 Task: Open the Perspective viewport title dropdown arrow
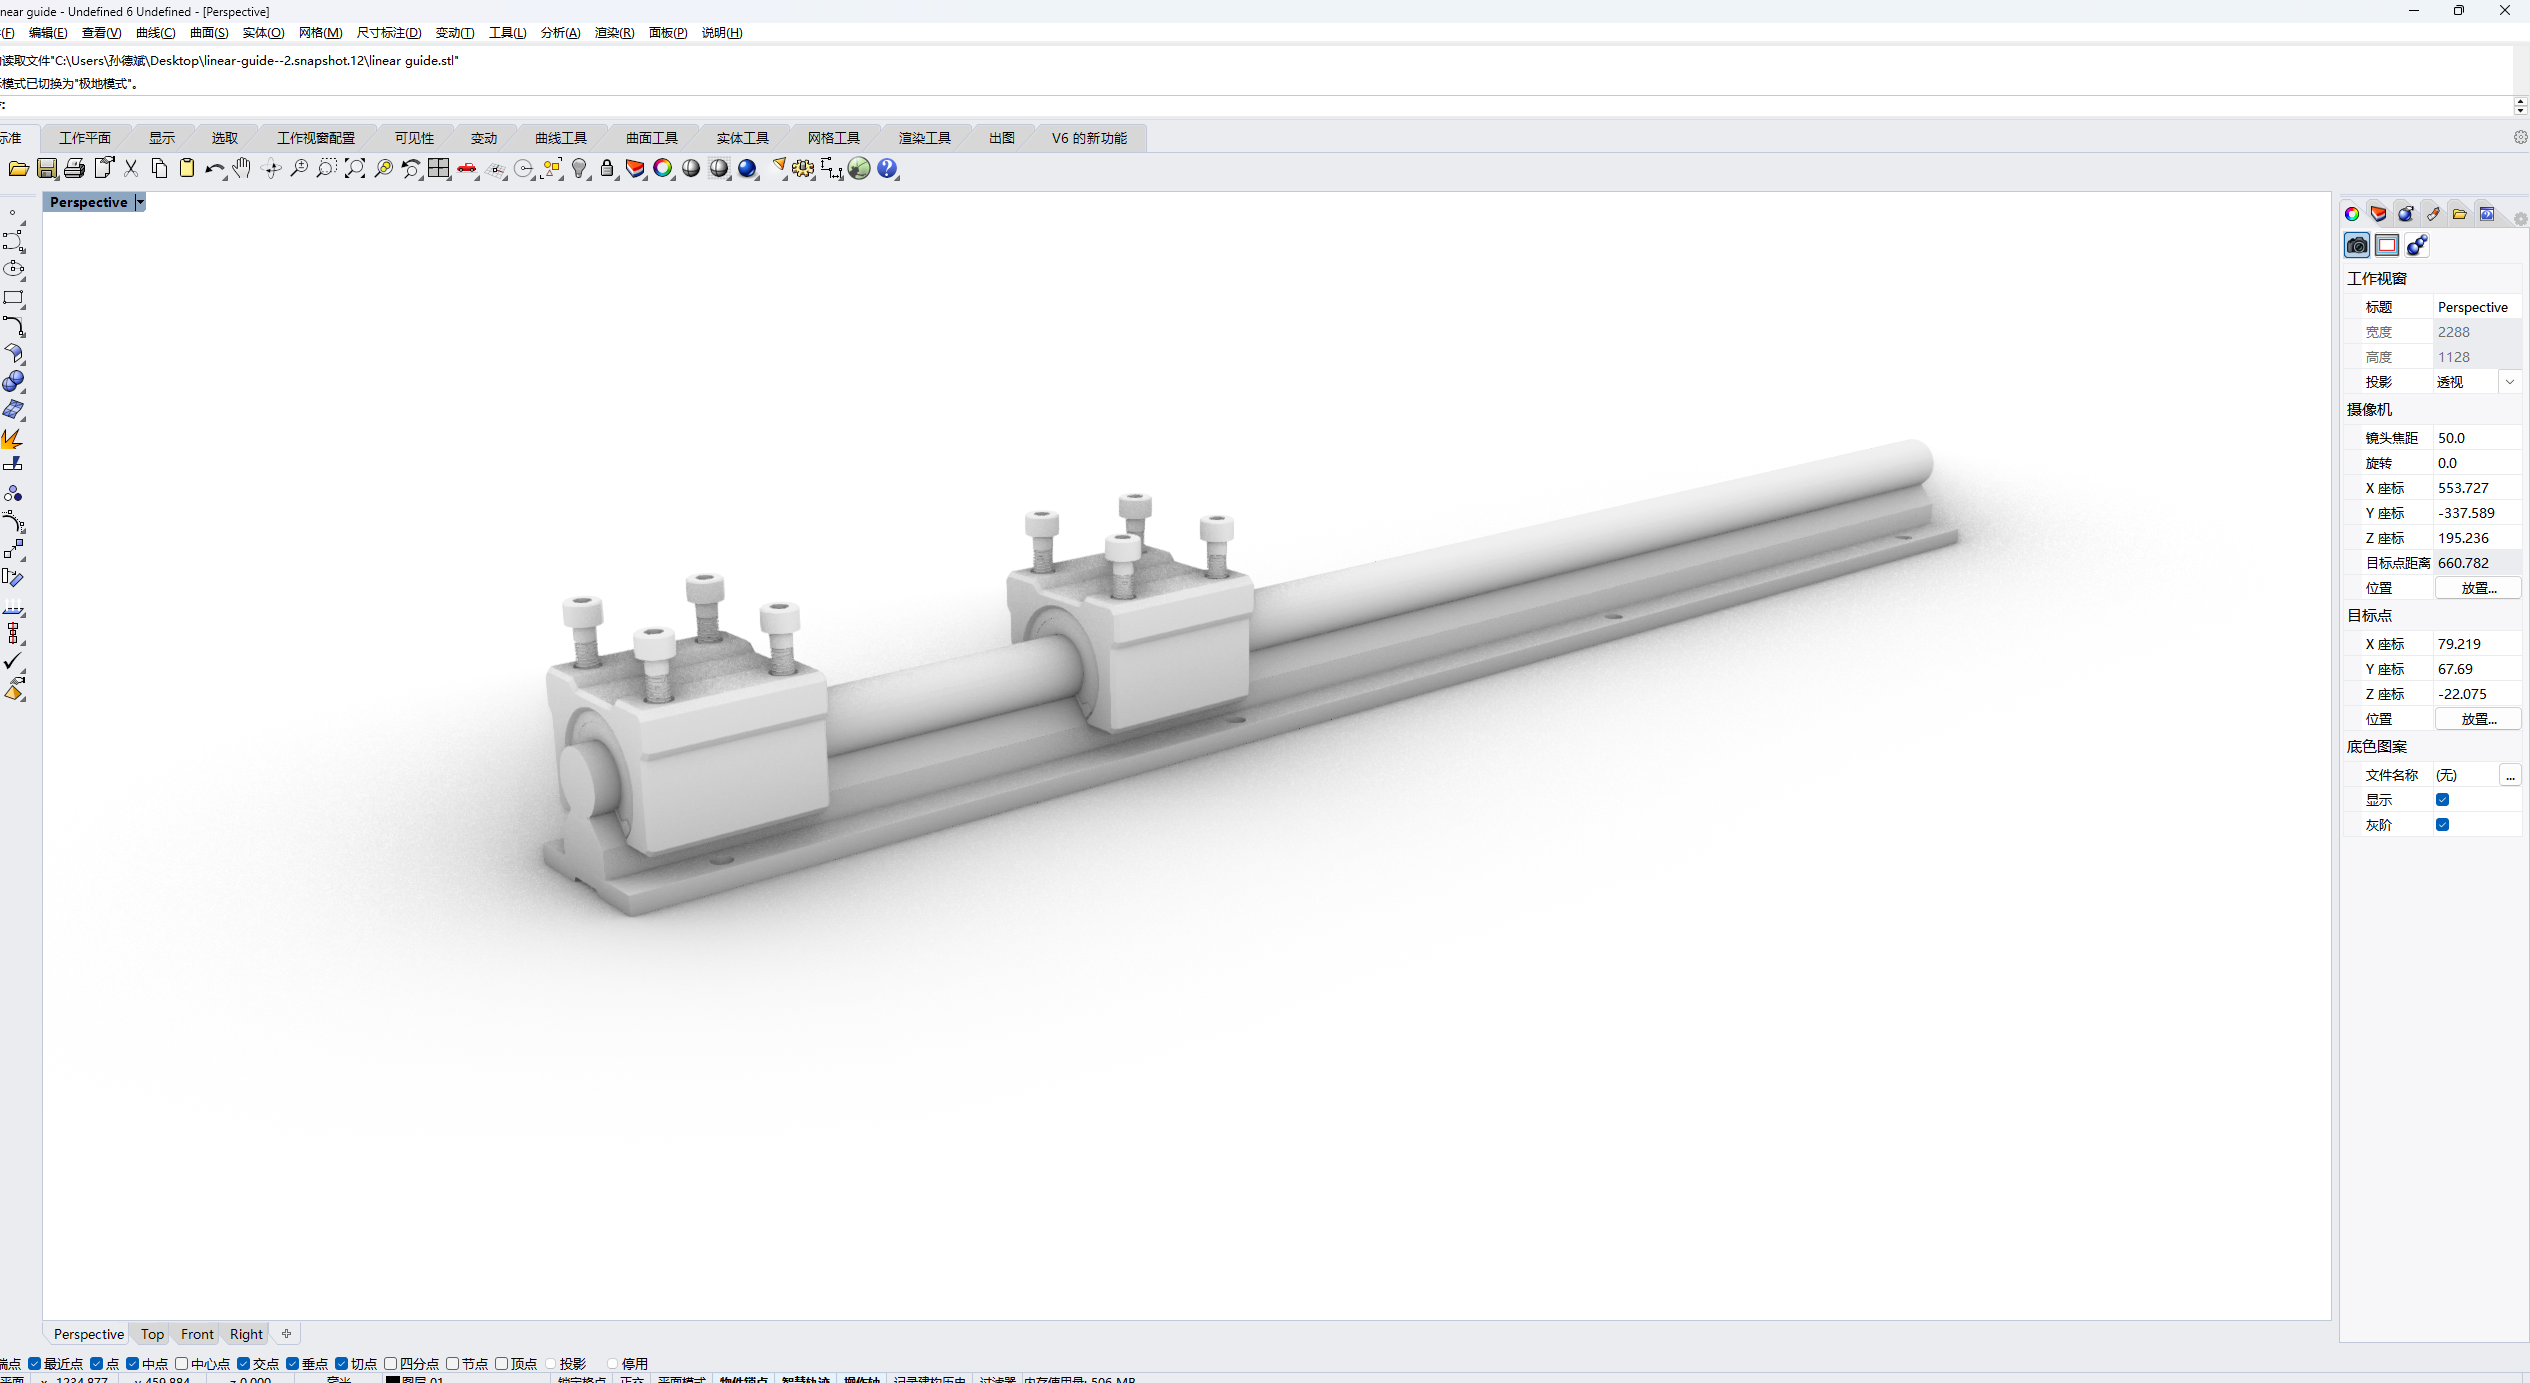pyautogui.click(x=140, y=202)
